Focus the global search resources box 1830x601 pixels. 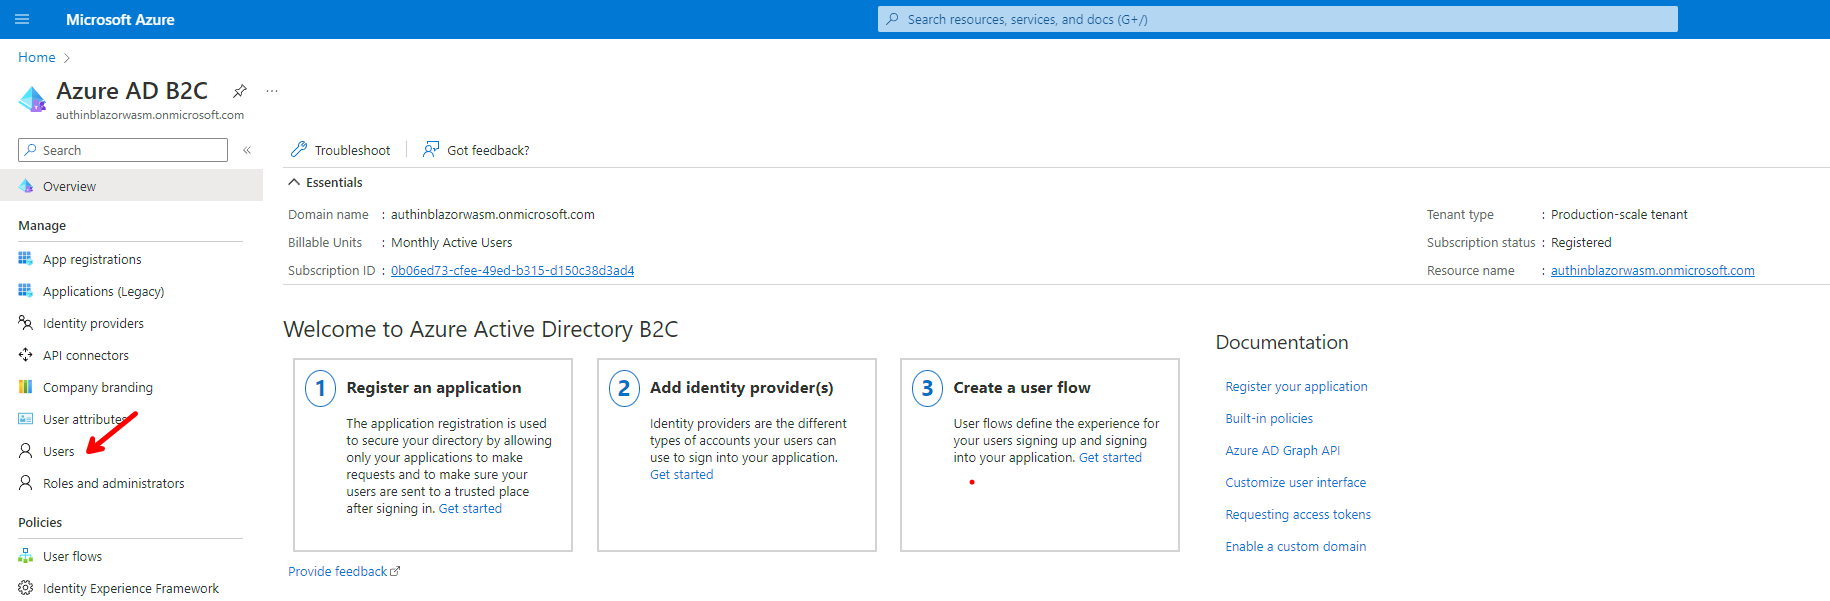(x=1277, y=19)
